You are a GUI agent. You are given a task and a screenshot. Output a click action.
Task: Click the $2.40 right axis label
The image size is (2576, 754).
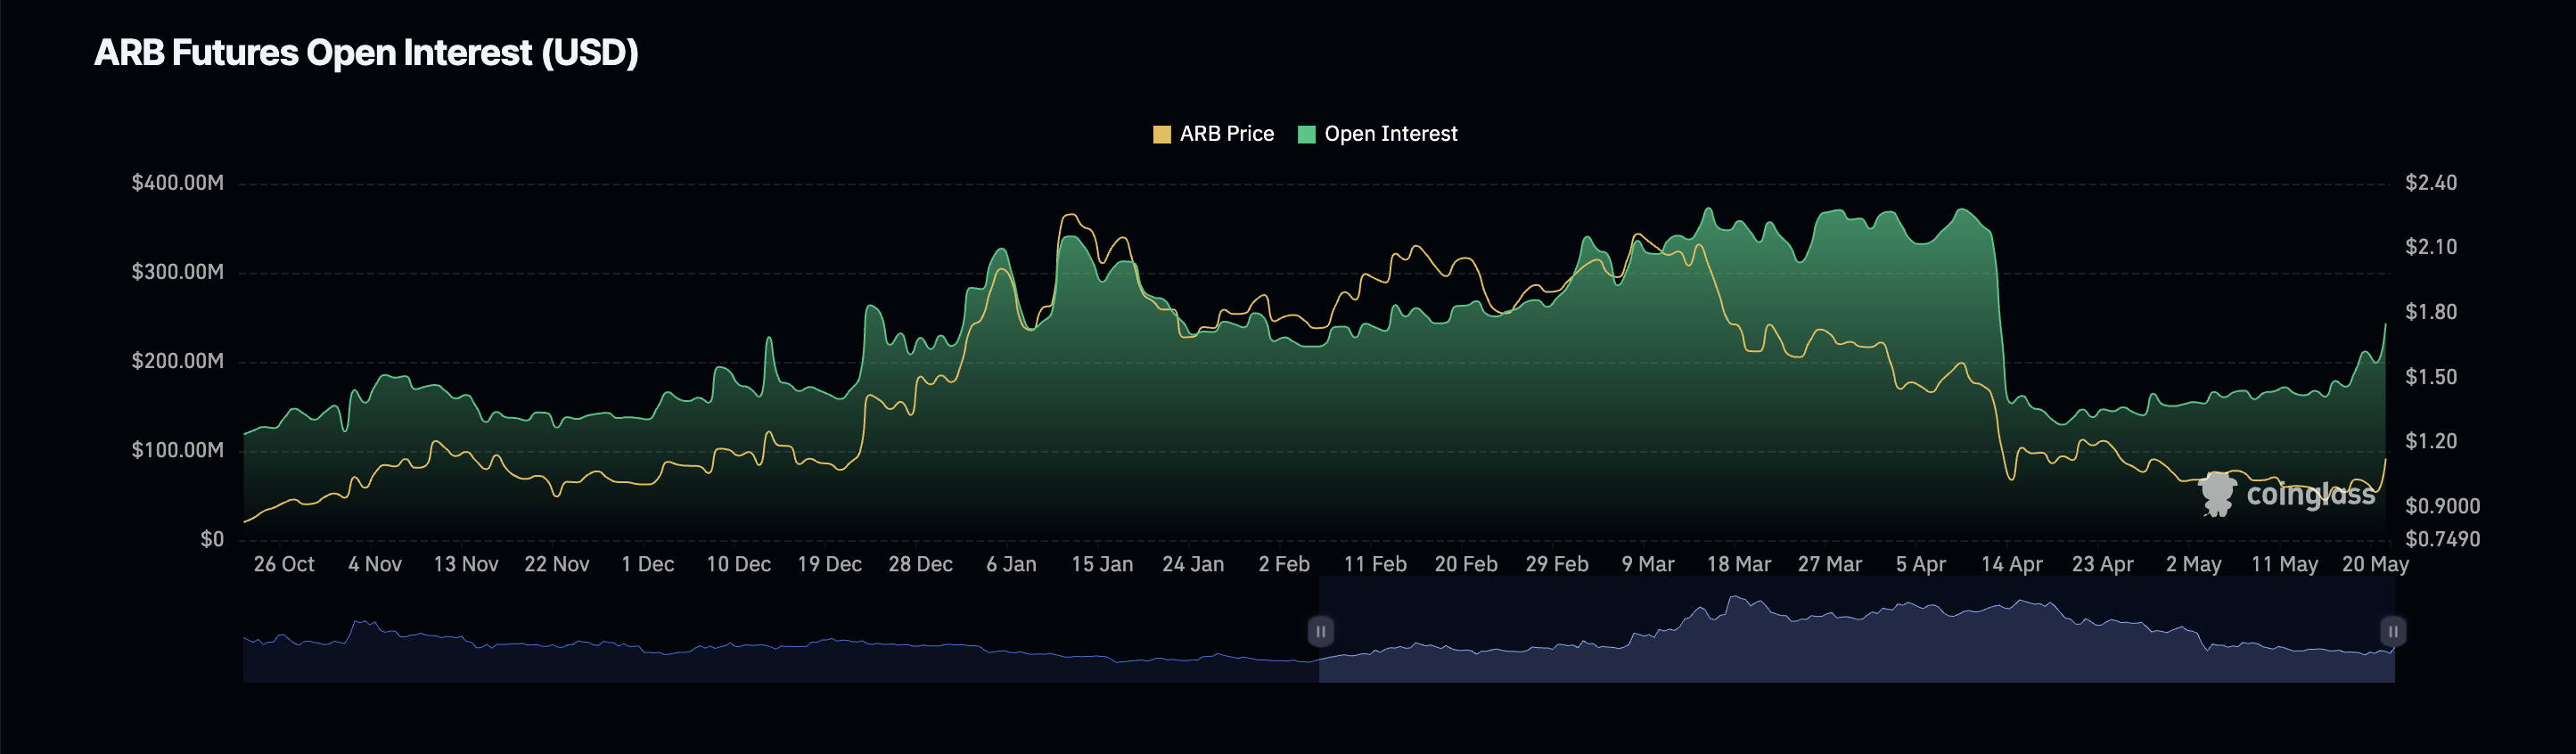point(2430,183)
